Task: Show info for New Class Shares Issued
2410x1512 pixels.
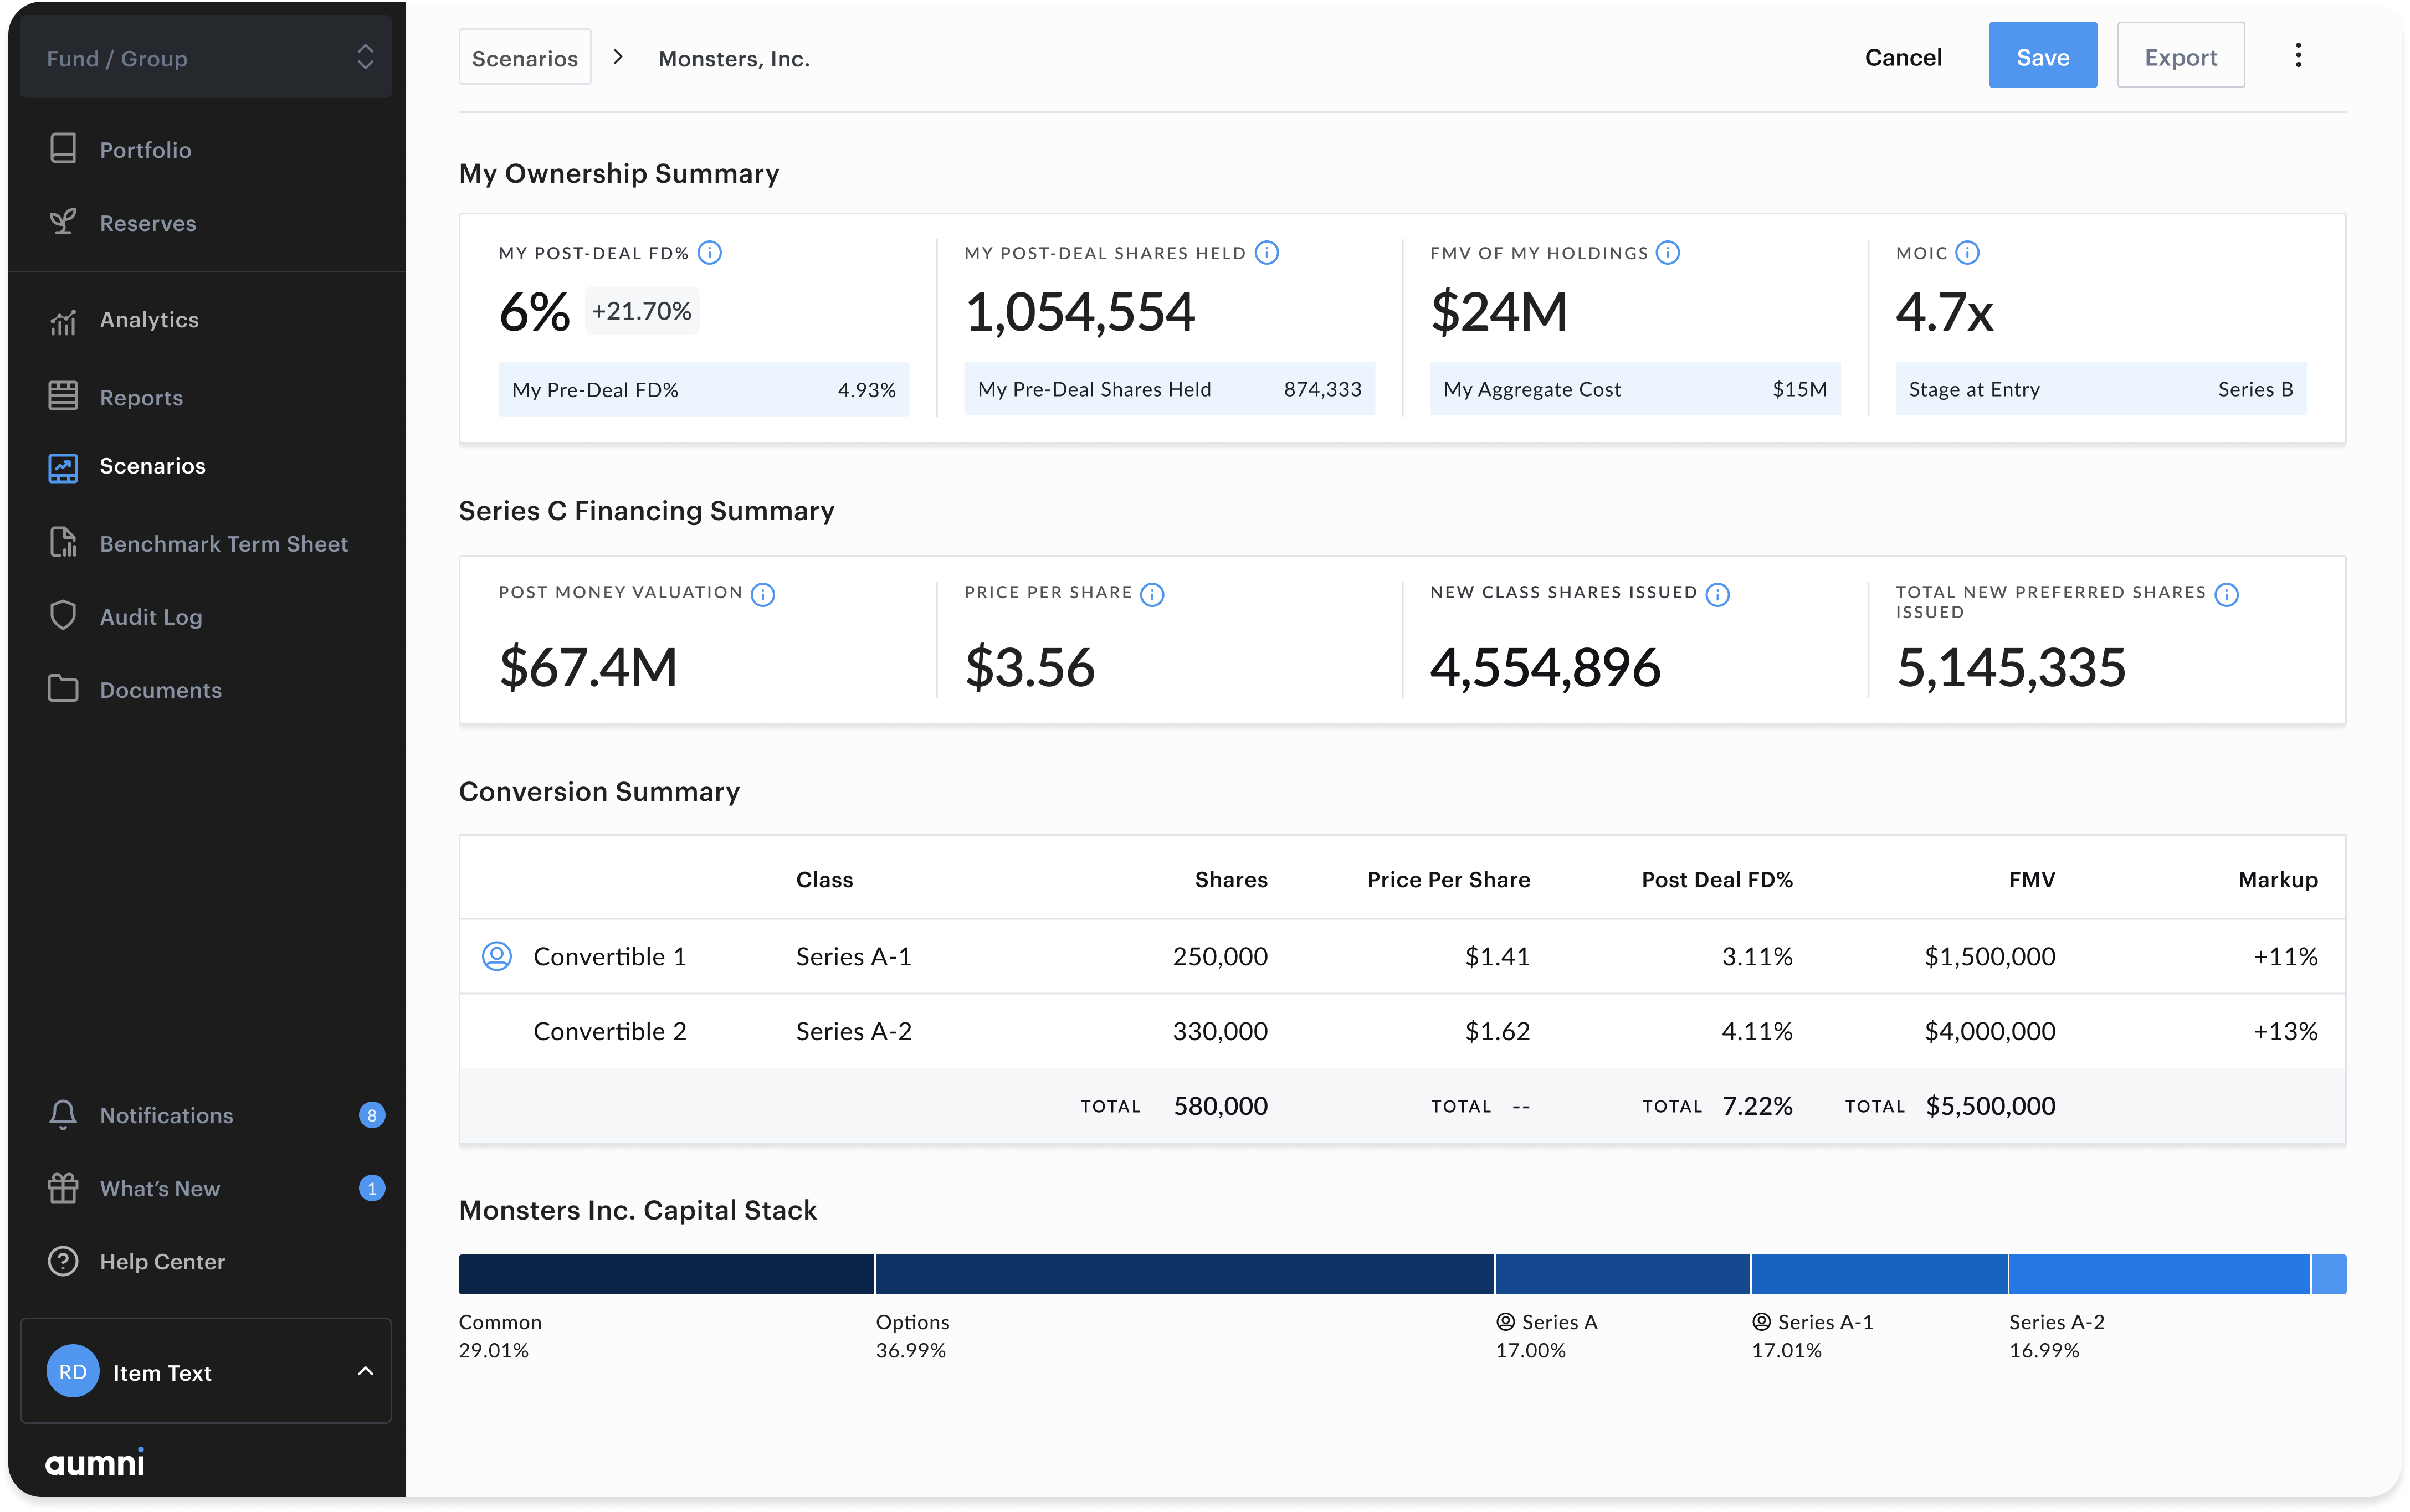Action: (1718, 594)
